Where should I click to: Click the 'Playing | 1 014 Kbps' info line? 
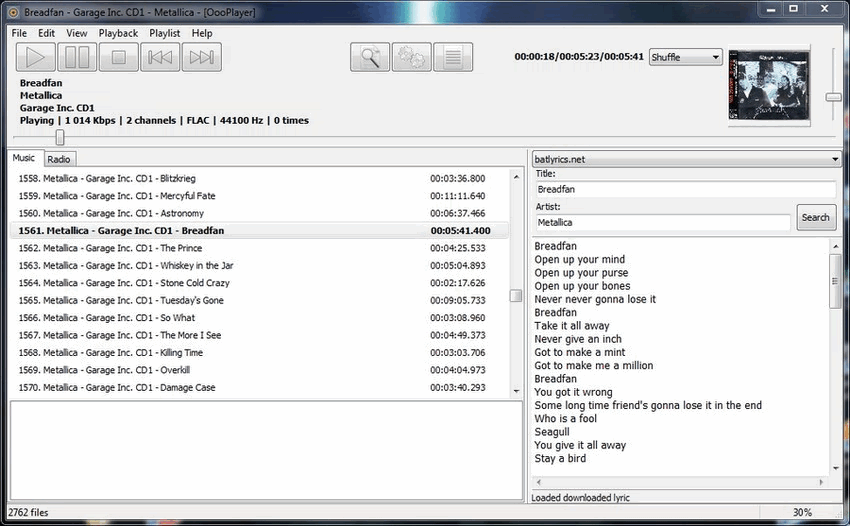tap(164, 120)
